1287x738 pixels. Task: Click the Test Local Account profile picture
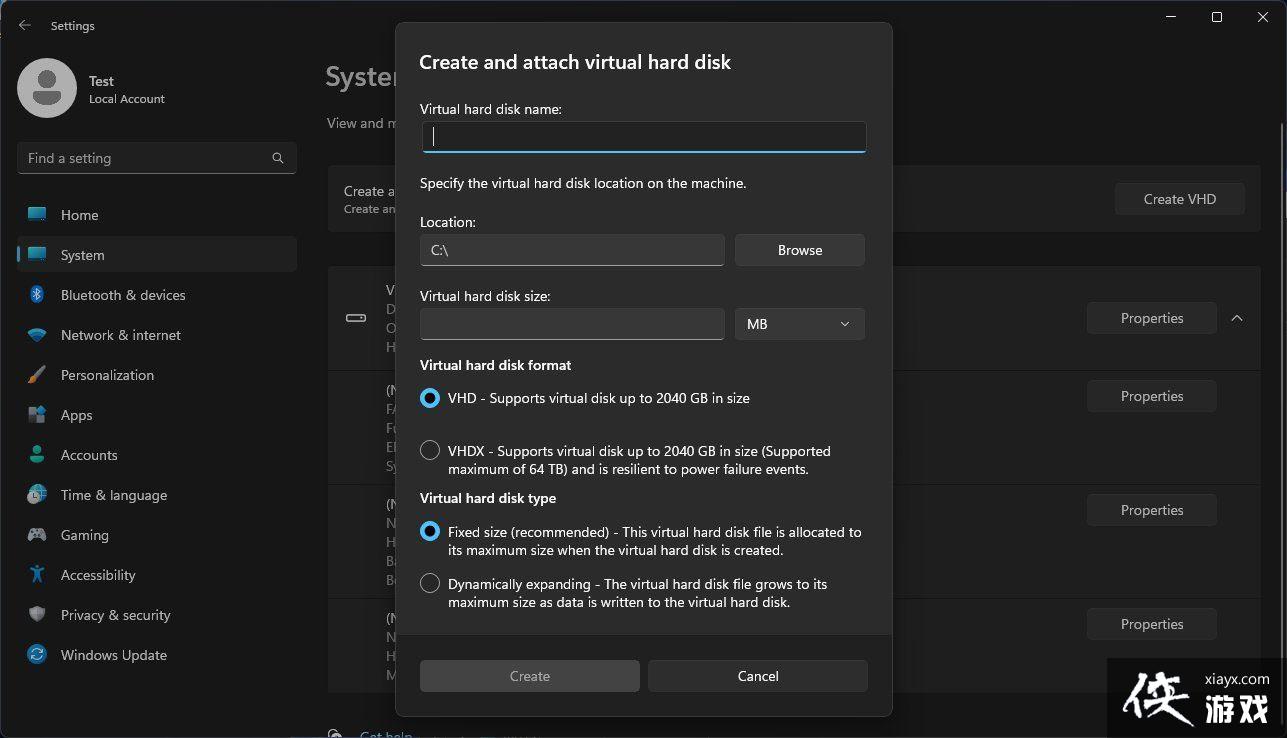pos(46,88)
